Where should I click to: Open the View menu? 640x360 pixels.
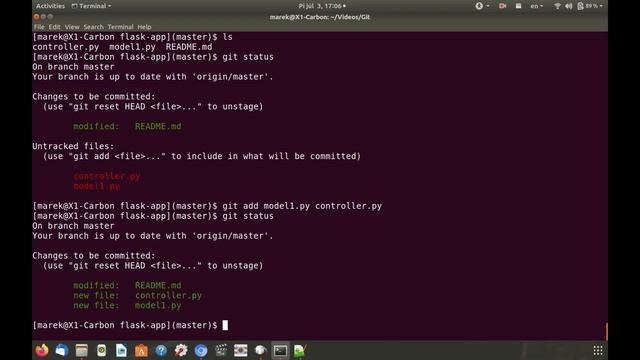72,27
